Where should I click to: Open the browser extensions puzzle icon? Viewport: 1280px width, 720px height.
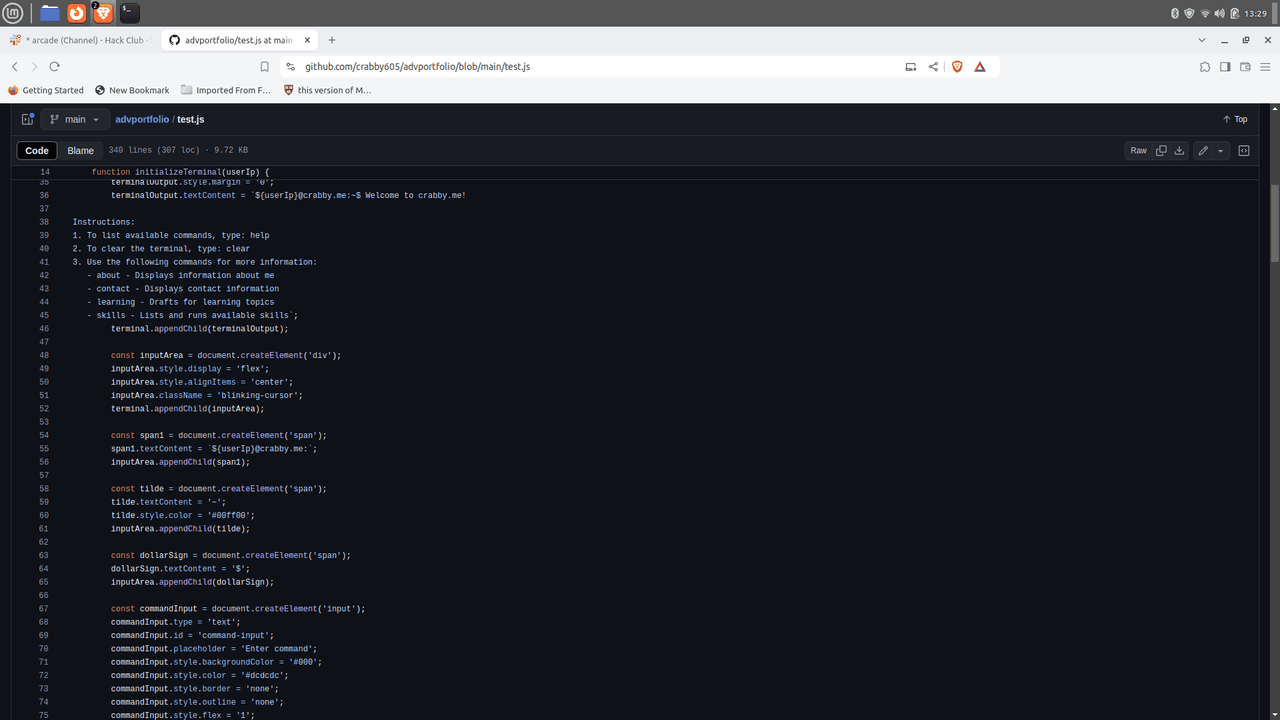pyautogui.click(x=1205, y=67)
